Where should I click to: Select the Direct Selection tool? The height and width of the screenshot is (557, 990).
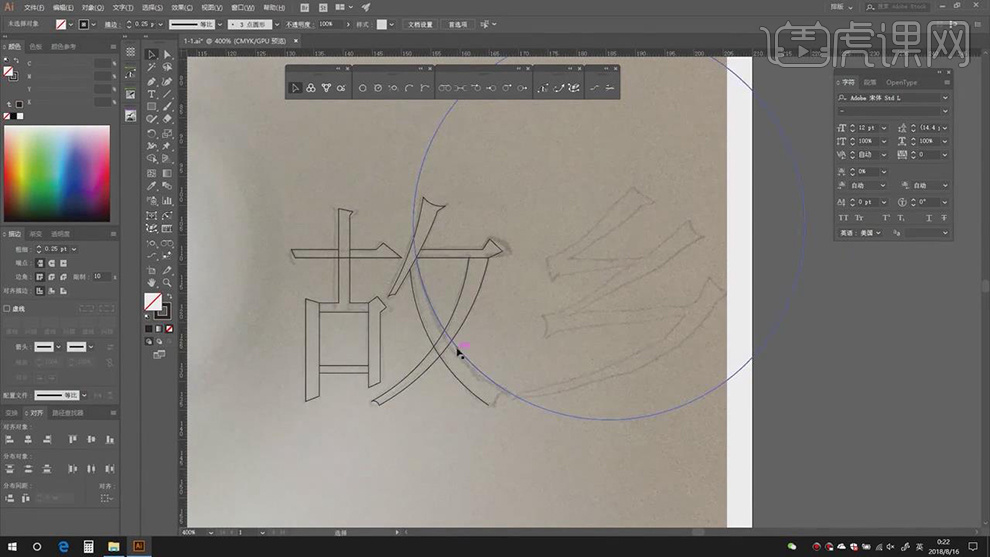tap(167, 55)
